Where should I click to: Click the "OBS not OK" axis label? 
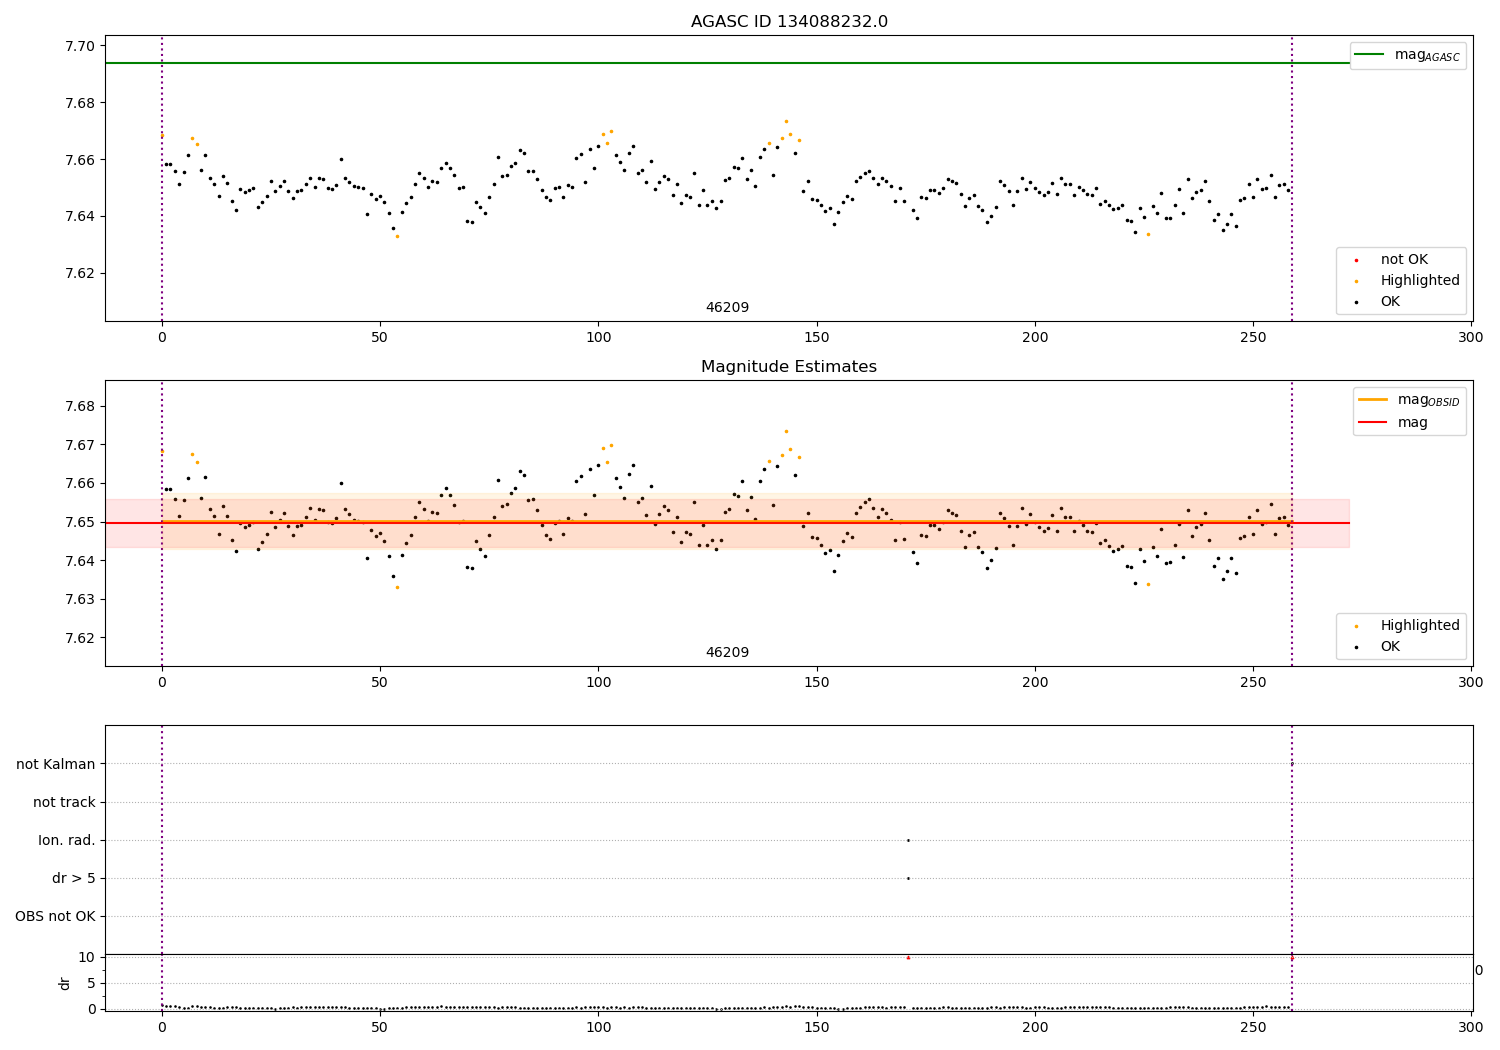tap(55, 917)
